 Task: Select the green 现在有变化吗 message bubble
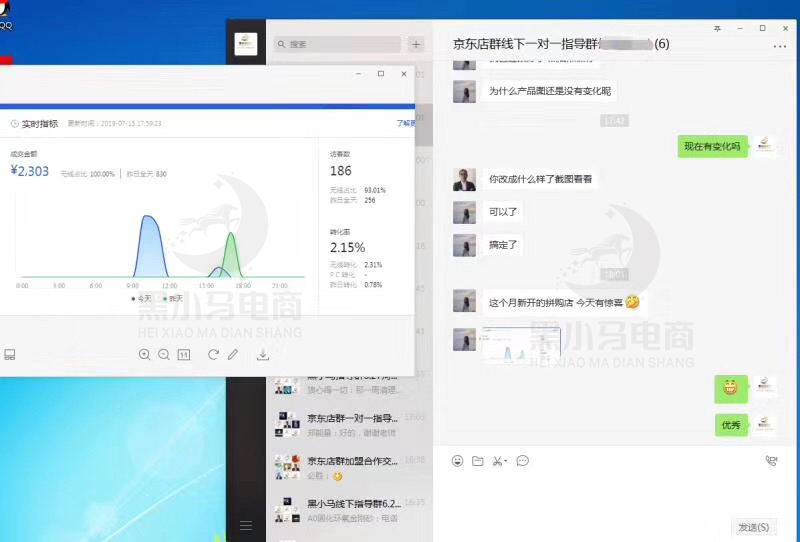[x=712, y=146]
